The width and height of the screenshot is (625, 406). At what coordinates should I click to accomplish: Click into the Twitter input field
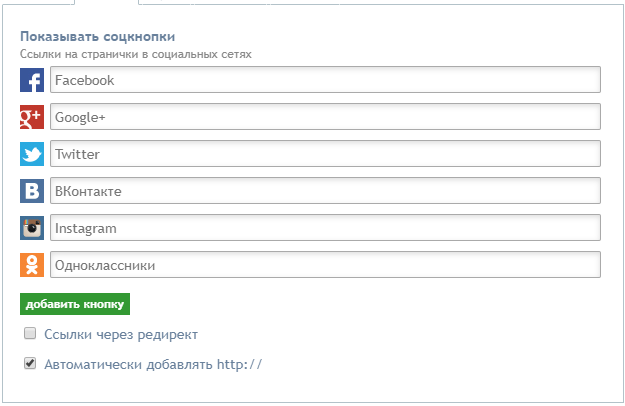click(x=325, y=154)
